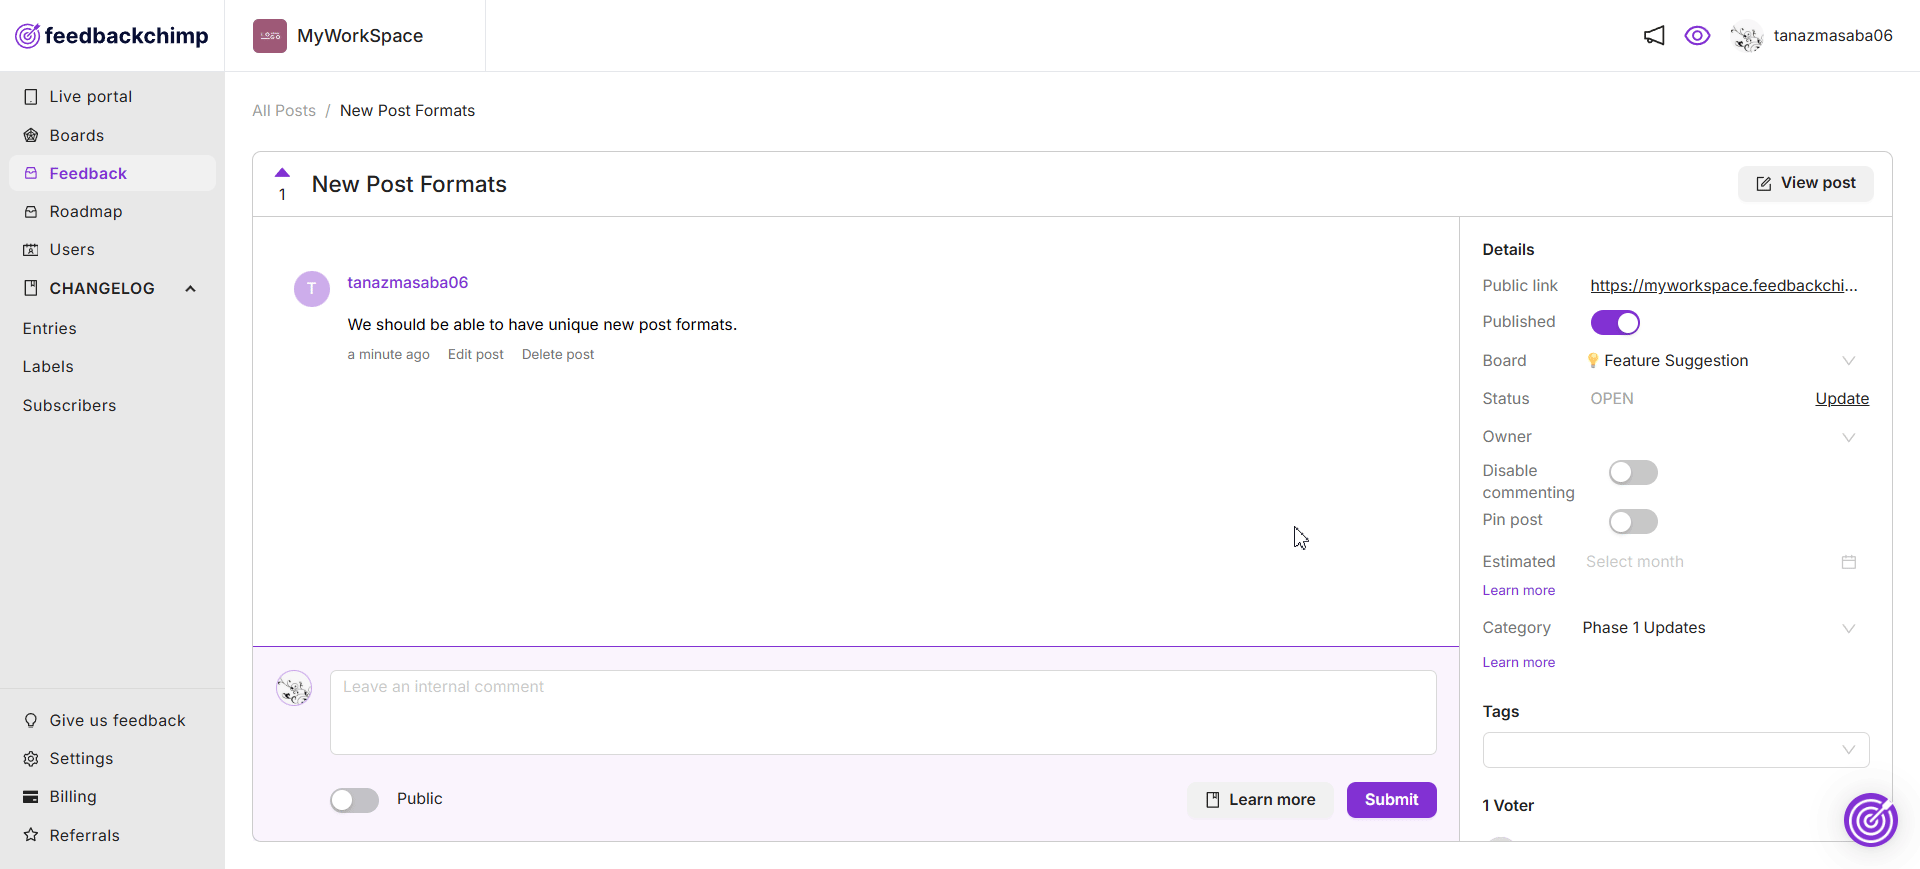This screenshot has width=1920, height=869.
Task: Click Learn more under Category
Action: [1518, 663]
